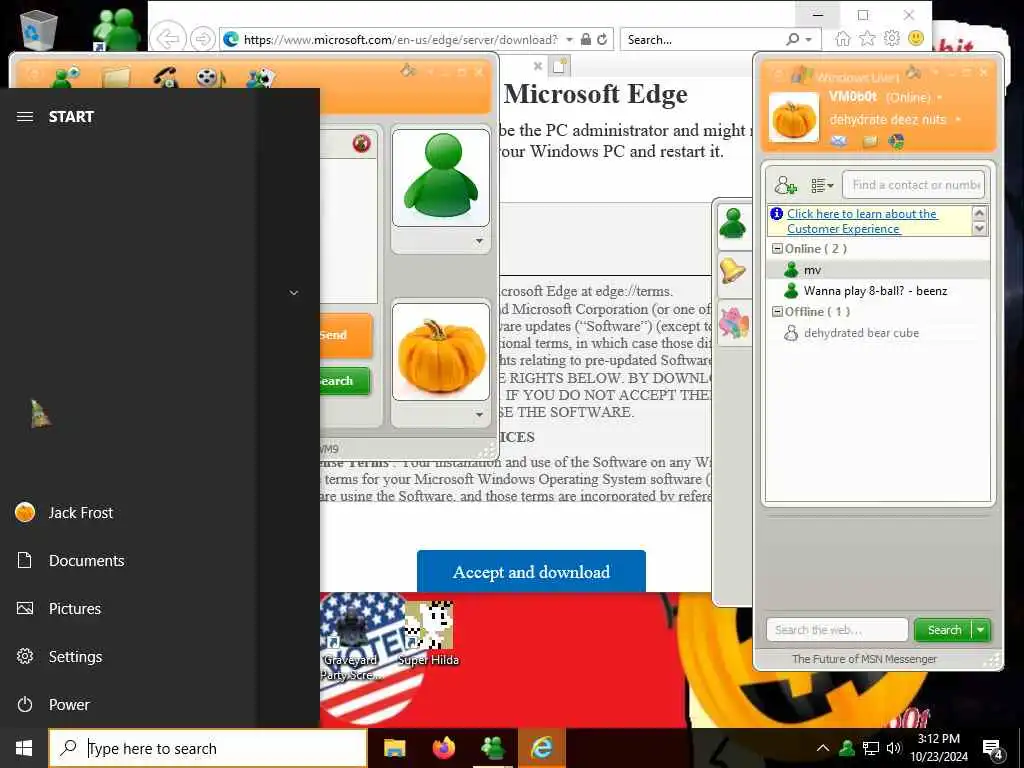
Task: Open the dropdown arrow beside personal message
Action: [x=958, y=120]
